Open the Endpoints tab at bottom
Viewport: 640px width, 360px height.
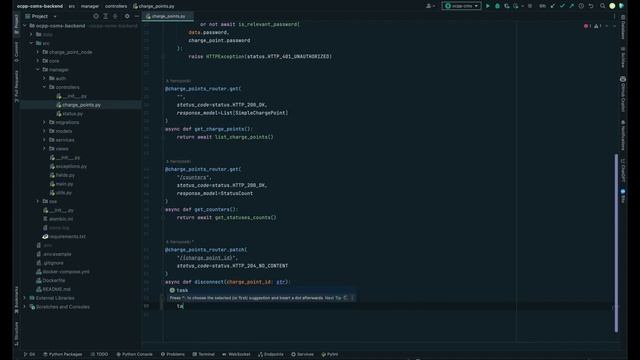[271, 354]
